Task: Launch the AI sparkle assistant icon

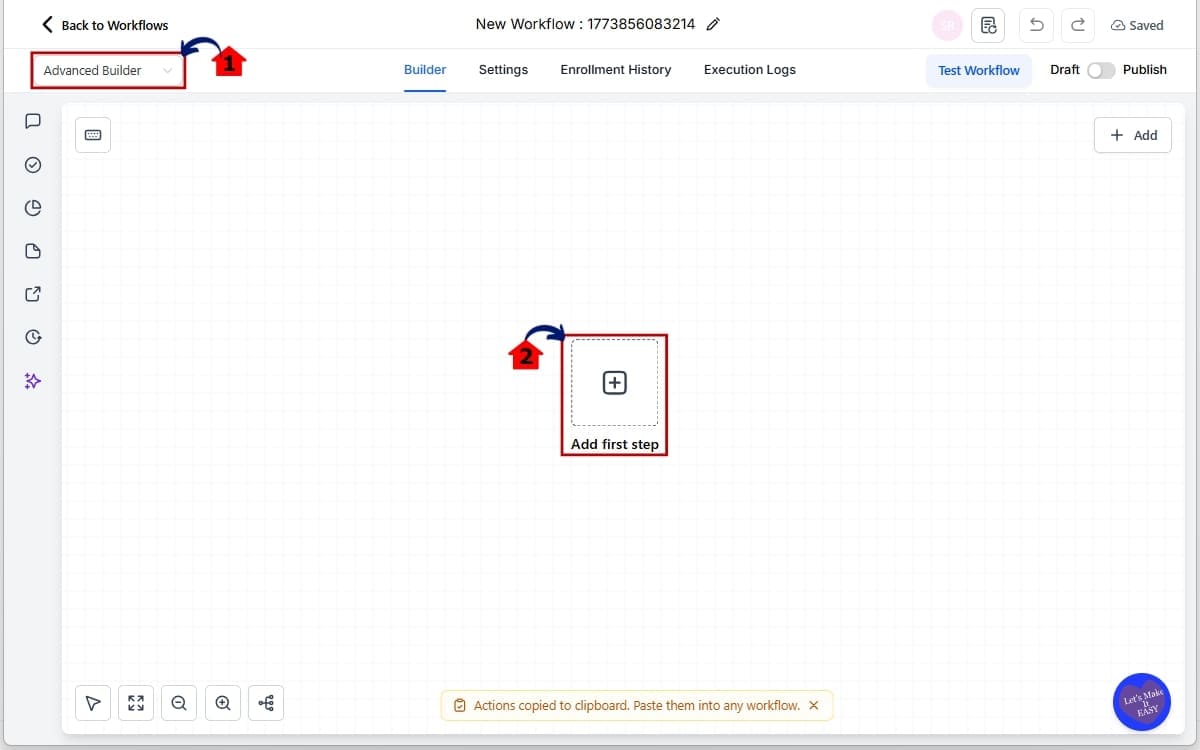Action: click(32, 381)
